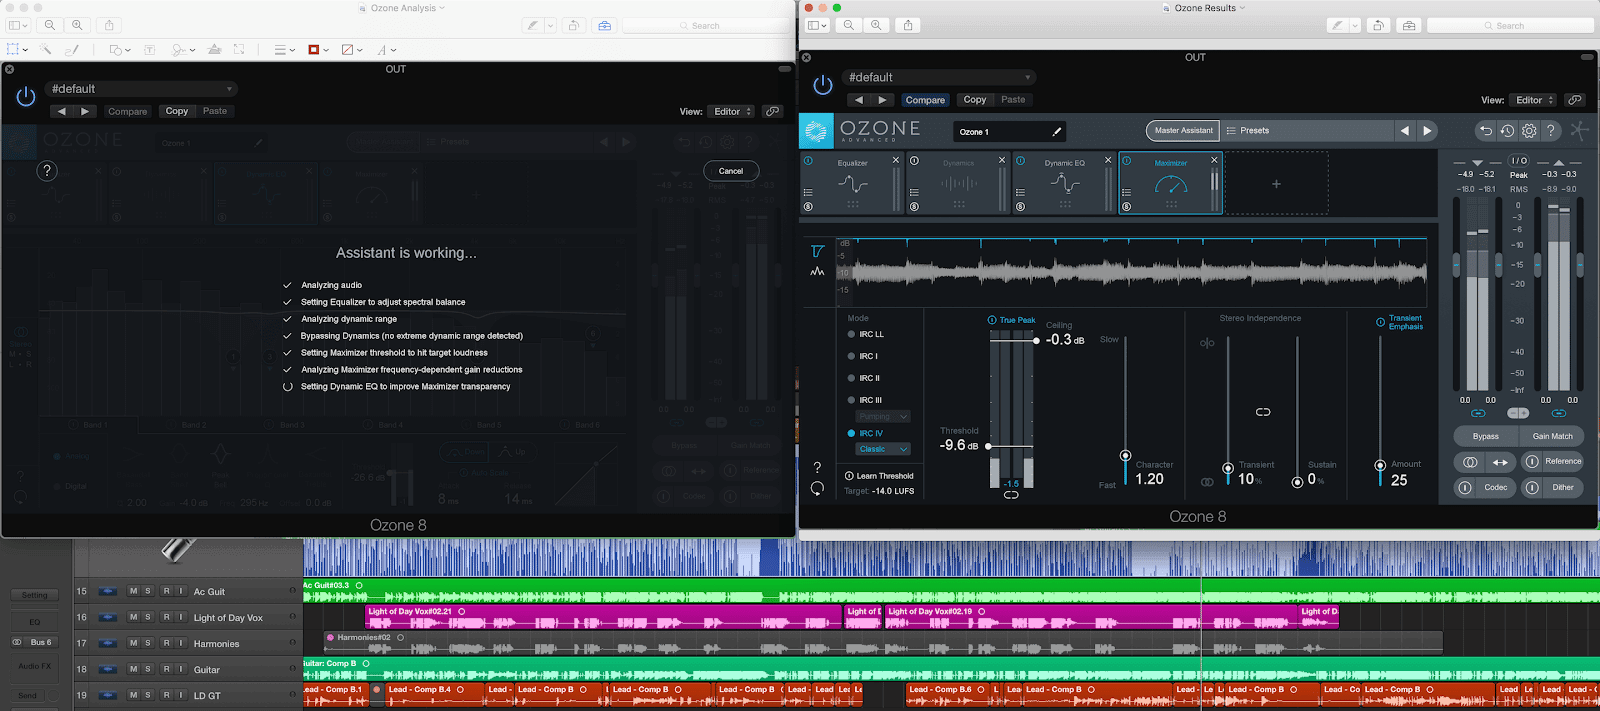Open shapes dropdown in markup toolbar
Screen dimensions: 1600x711
click(120, 49)
